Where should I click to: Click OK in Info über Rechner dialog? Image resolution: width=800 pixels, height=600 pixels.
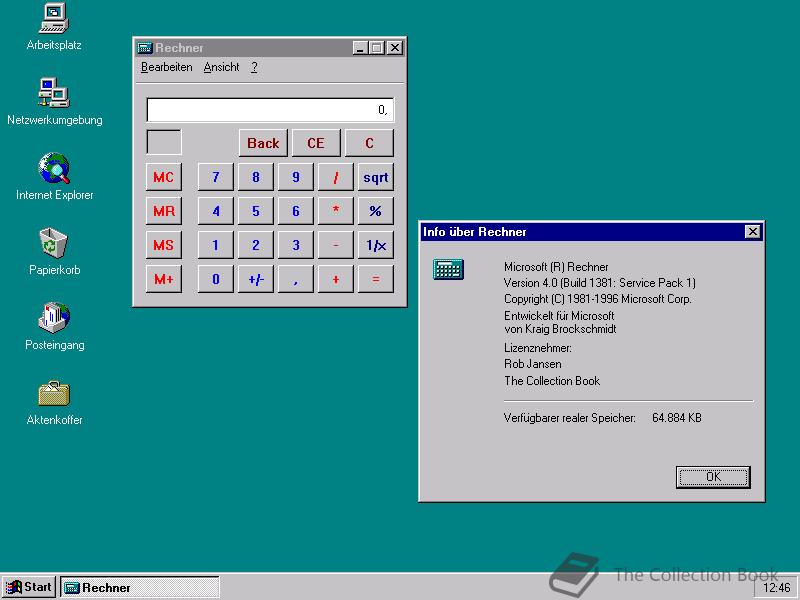713,477
